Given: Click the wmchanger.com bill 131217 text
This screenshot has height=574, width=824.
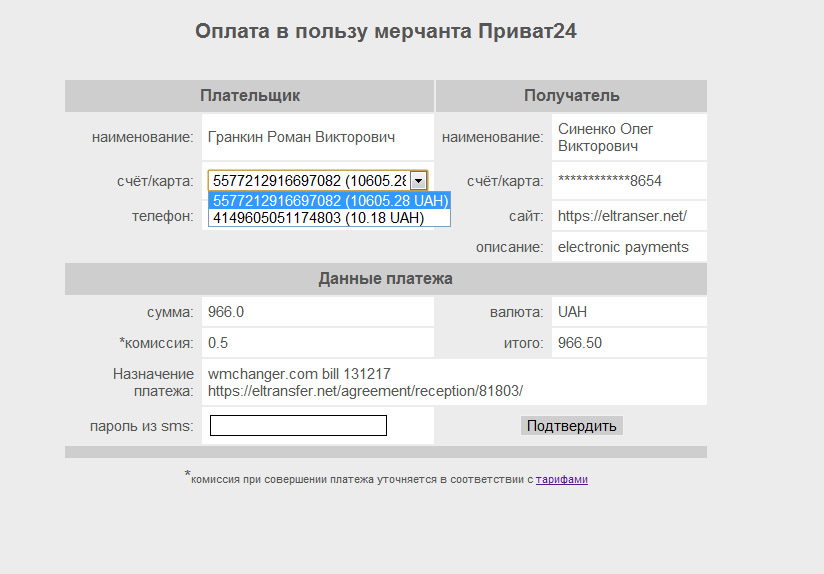Looking at the screenshot, I should click(299, 374).
